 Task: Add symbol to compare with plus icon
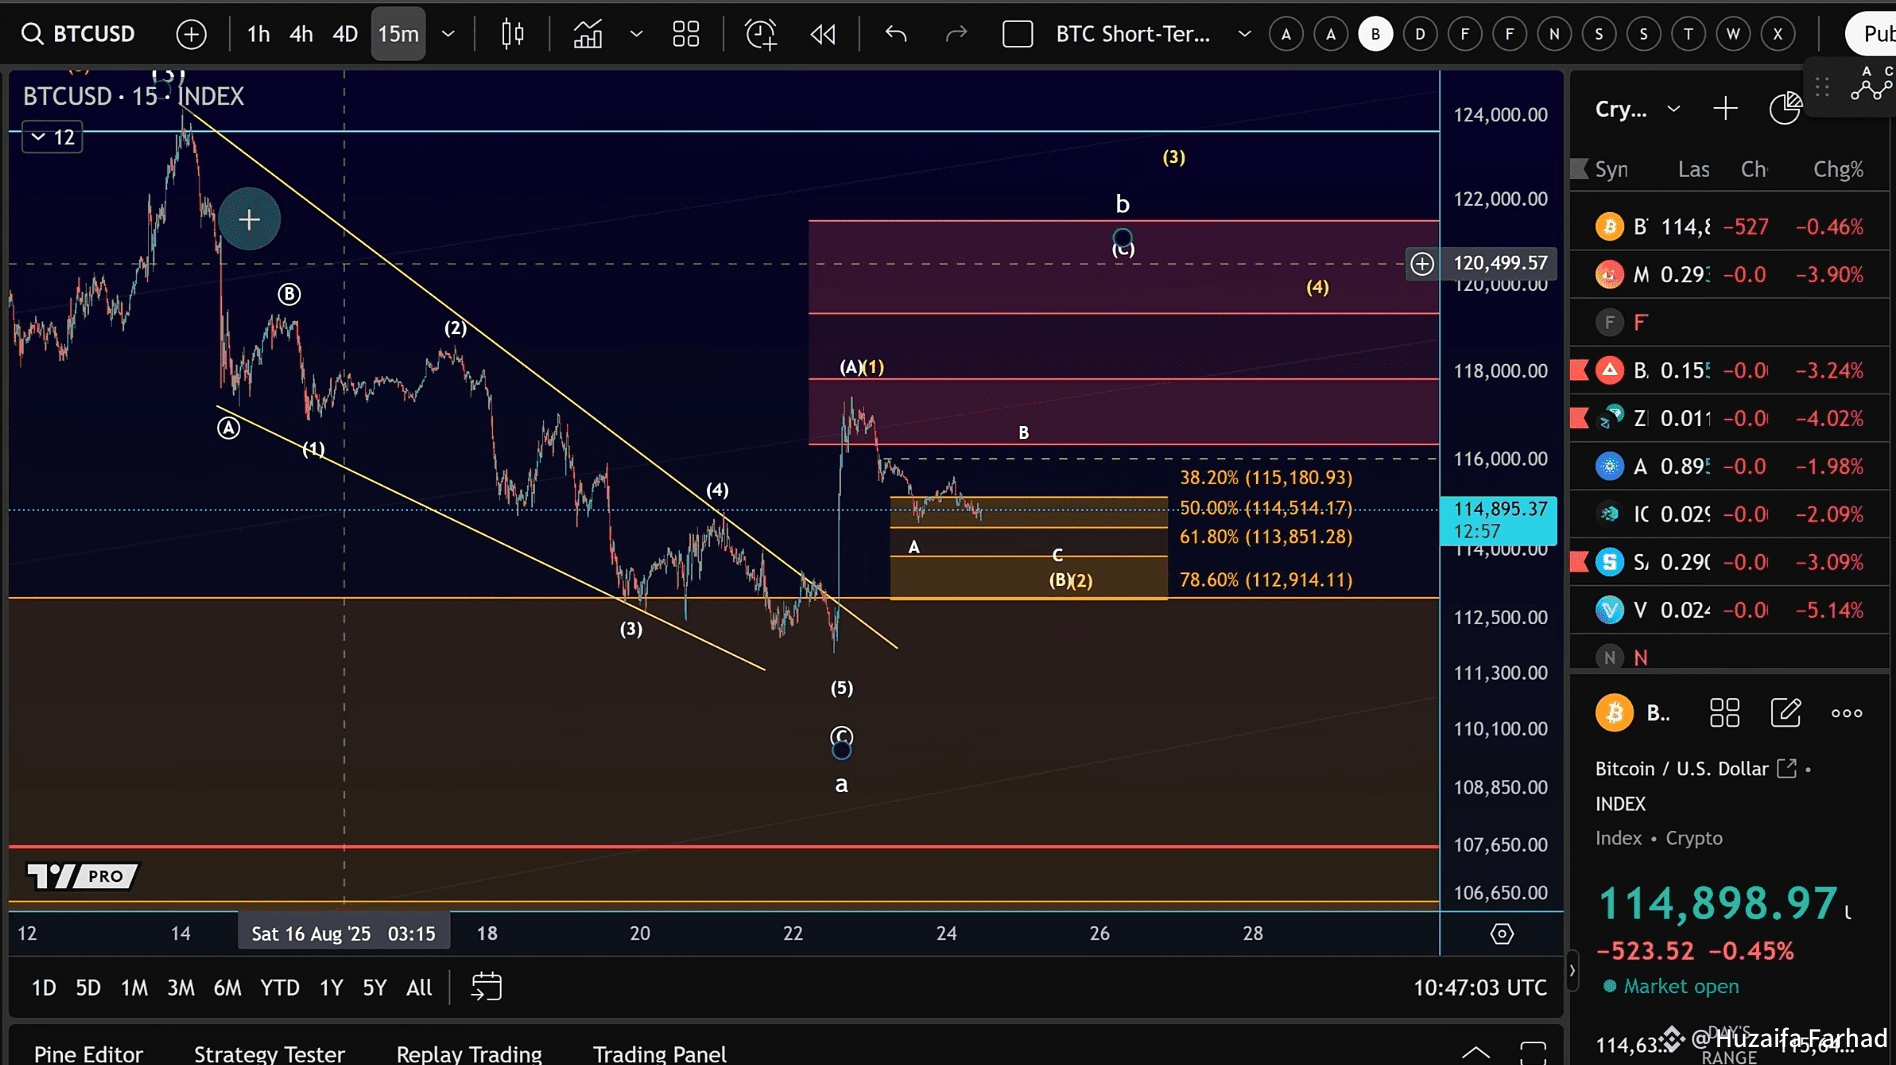(x=191, y=34)
